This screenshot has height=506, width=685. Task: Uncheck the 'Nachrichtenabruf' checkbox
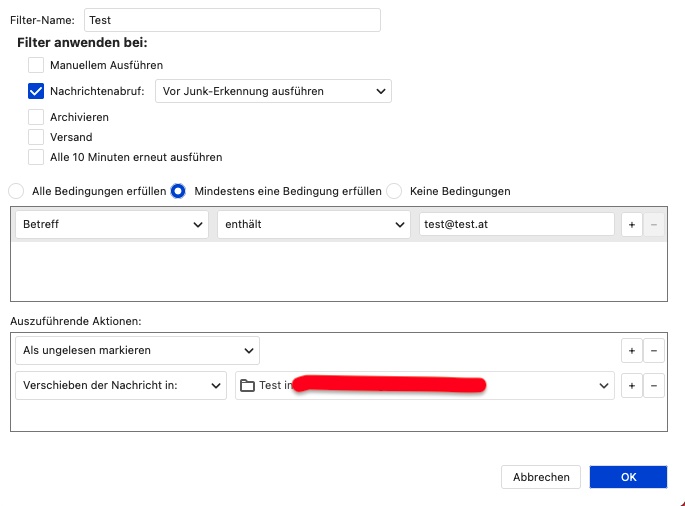point(36,91)
